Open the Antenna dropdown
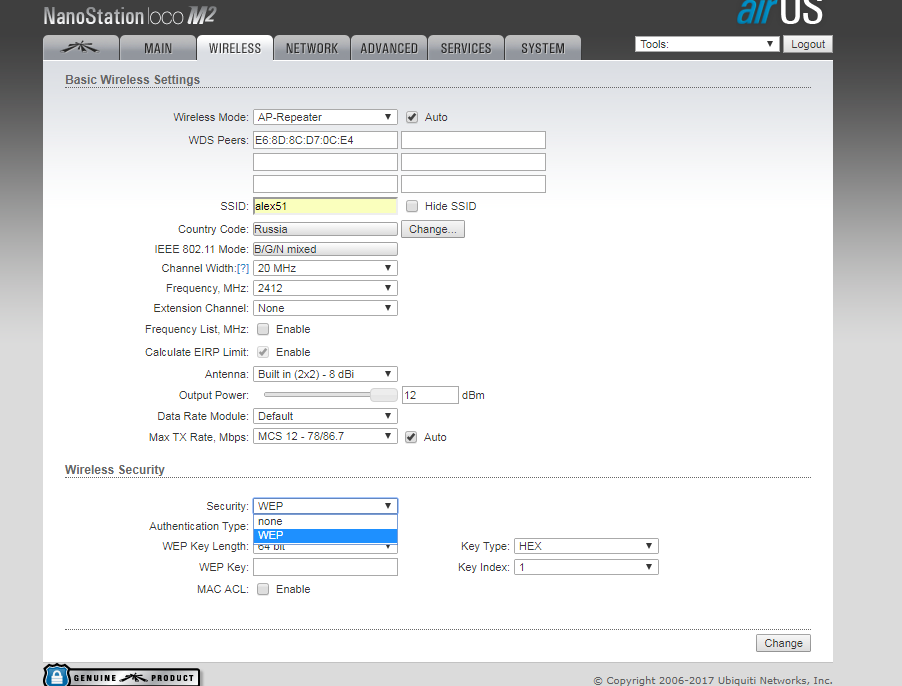The width and height of the screenshot is (902, 686). (325, 374)
